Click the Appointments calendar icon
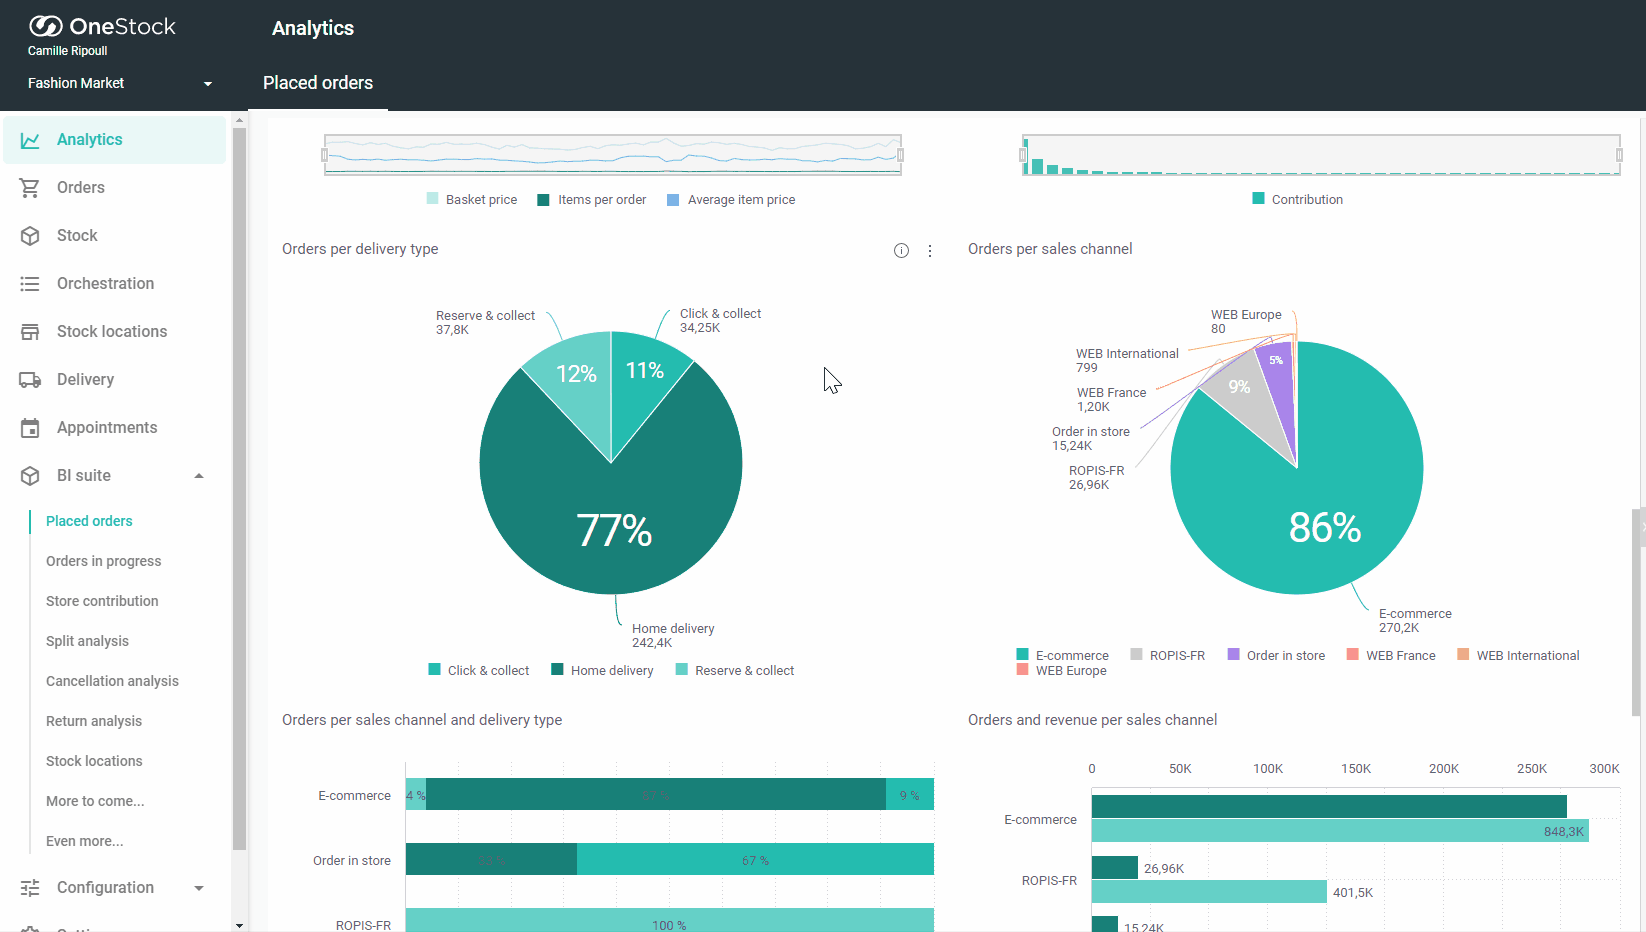 click(30, 428)
